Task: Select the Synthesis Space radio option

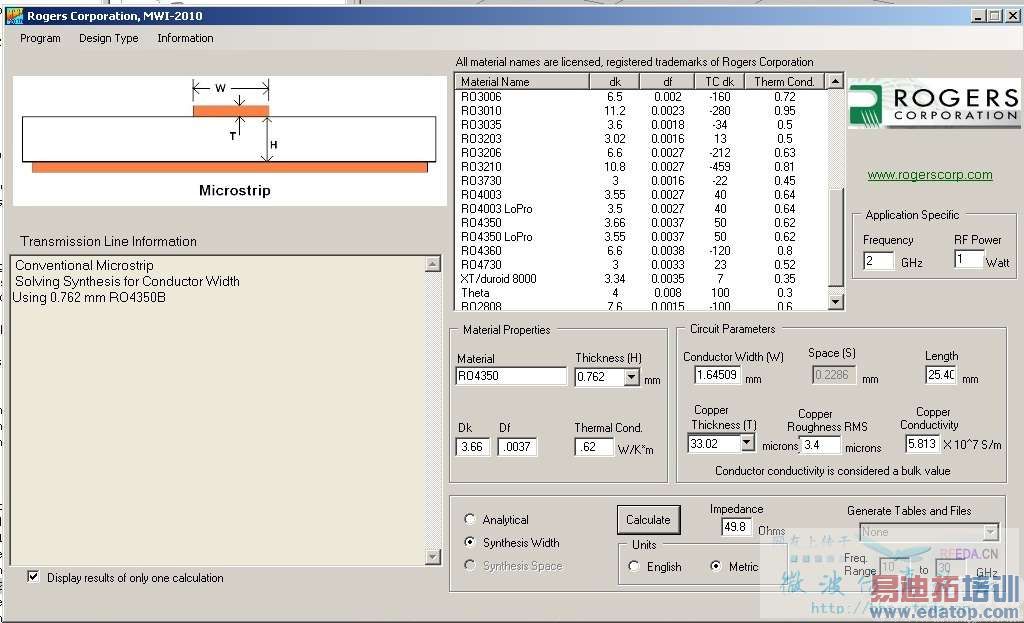Action: tap(470, 565)
